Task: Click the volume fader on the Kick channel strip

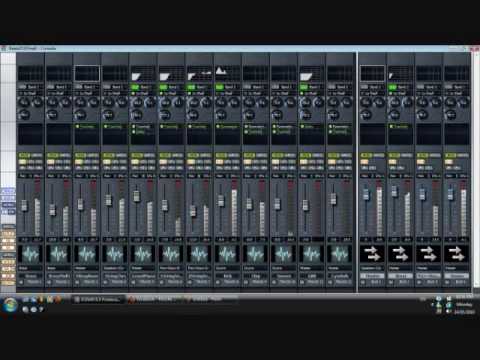Action: tap(221, 201)
